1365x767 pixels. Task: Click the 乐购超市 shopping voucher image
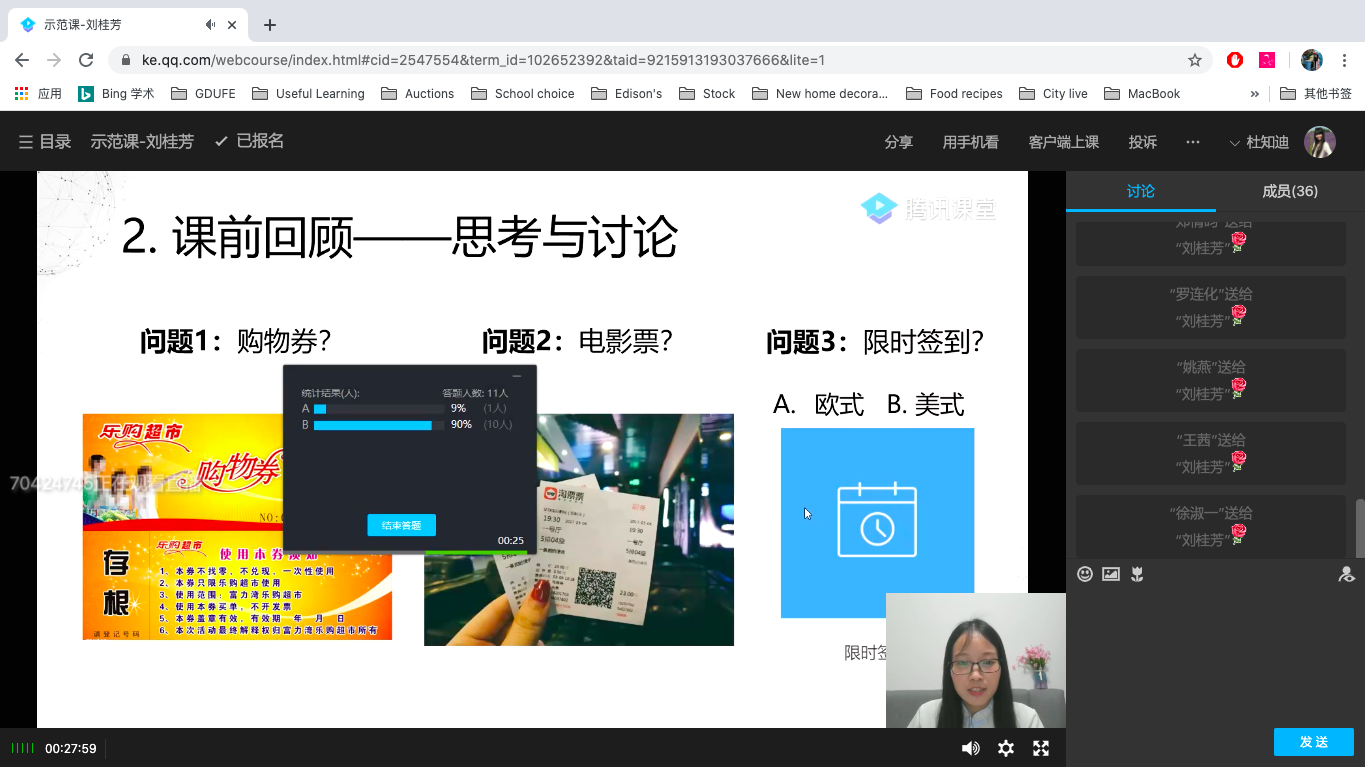tap(237, 527)
